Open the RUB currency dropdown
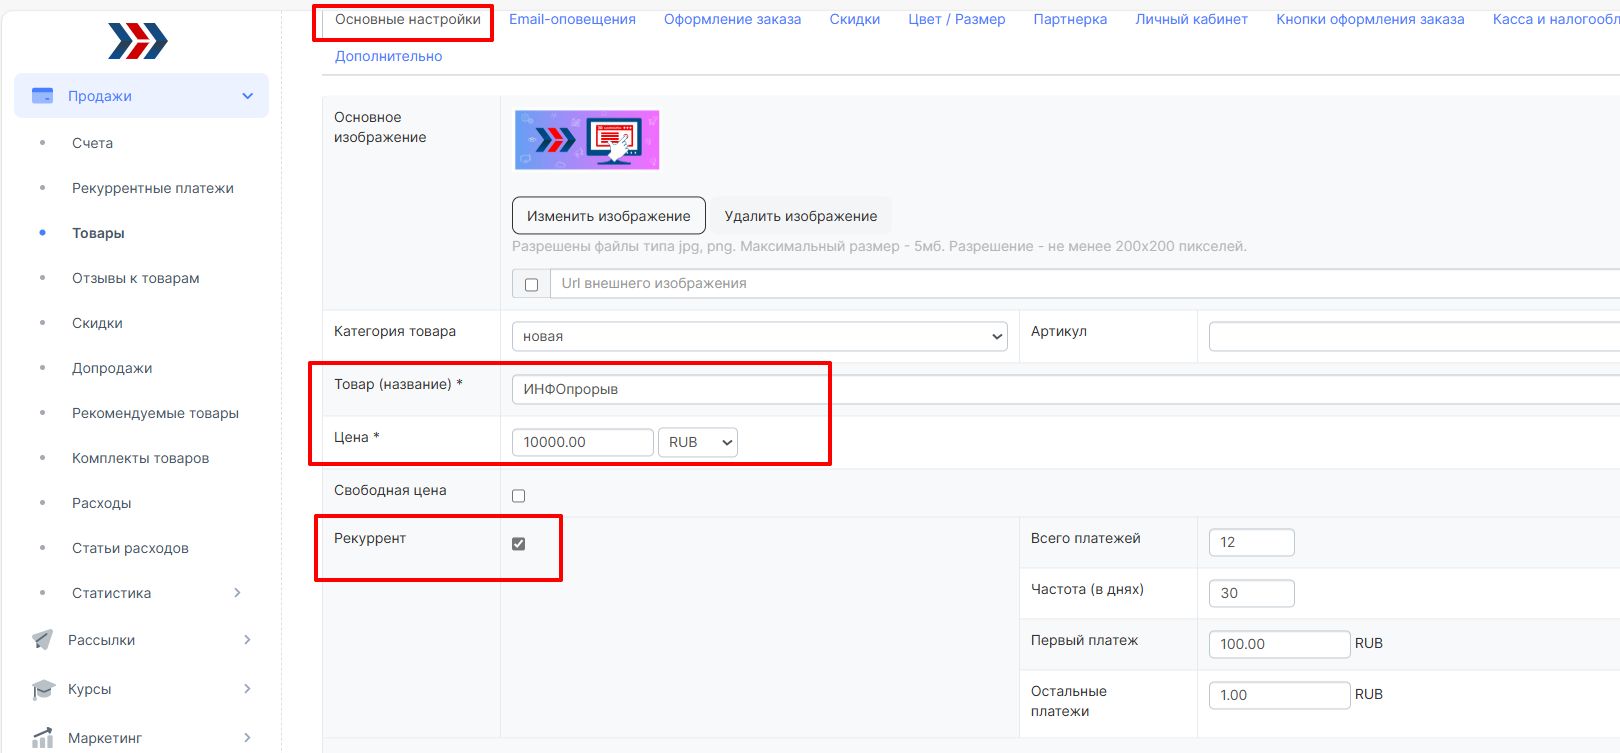This screenshot has height=753, width=1620. click(698, 442)
